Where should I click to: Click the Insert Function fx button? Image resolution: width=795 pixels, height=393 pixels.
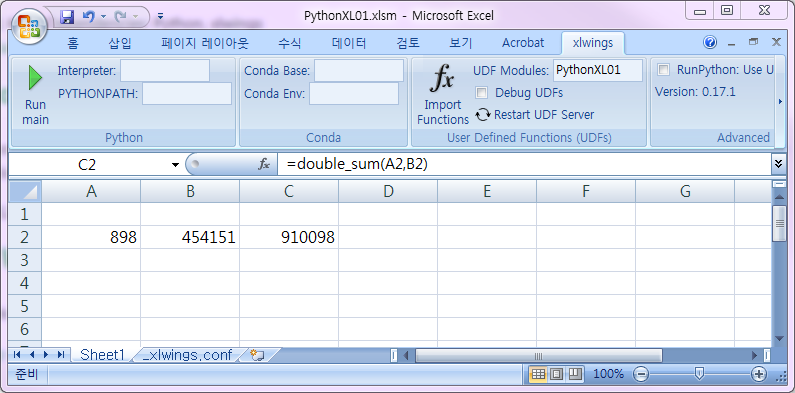(x=264, y=164)
